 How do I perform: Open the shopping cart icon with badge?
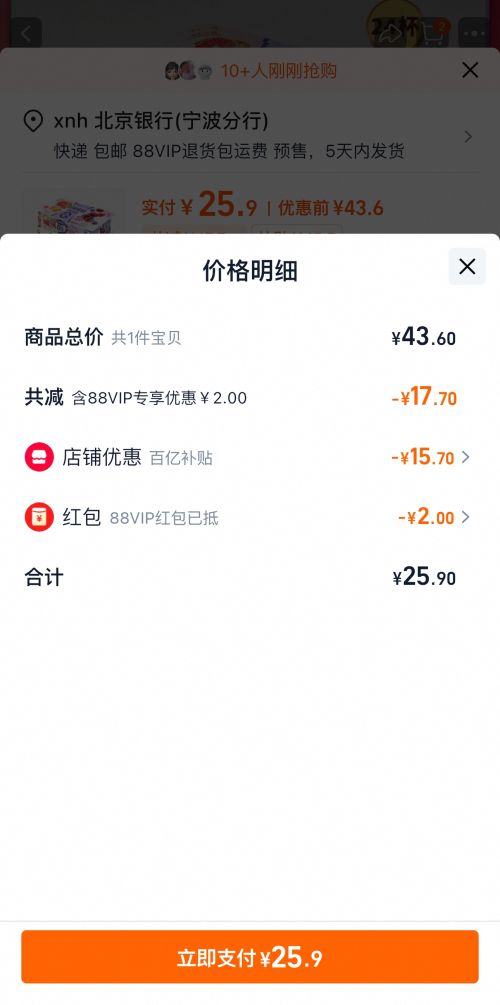coord(434,33)
